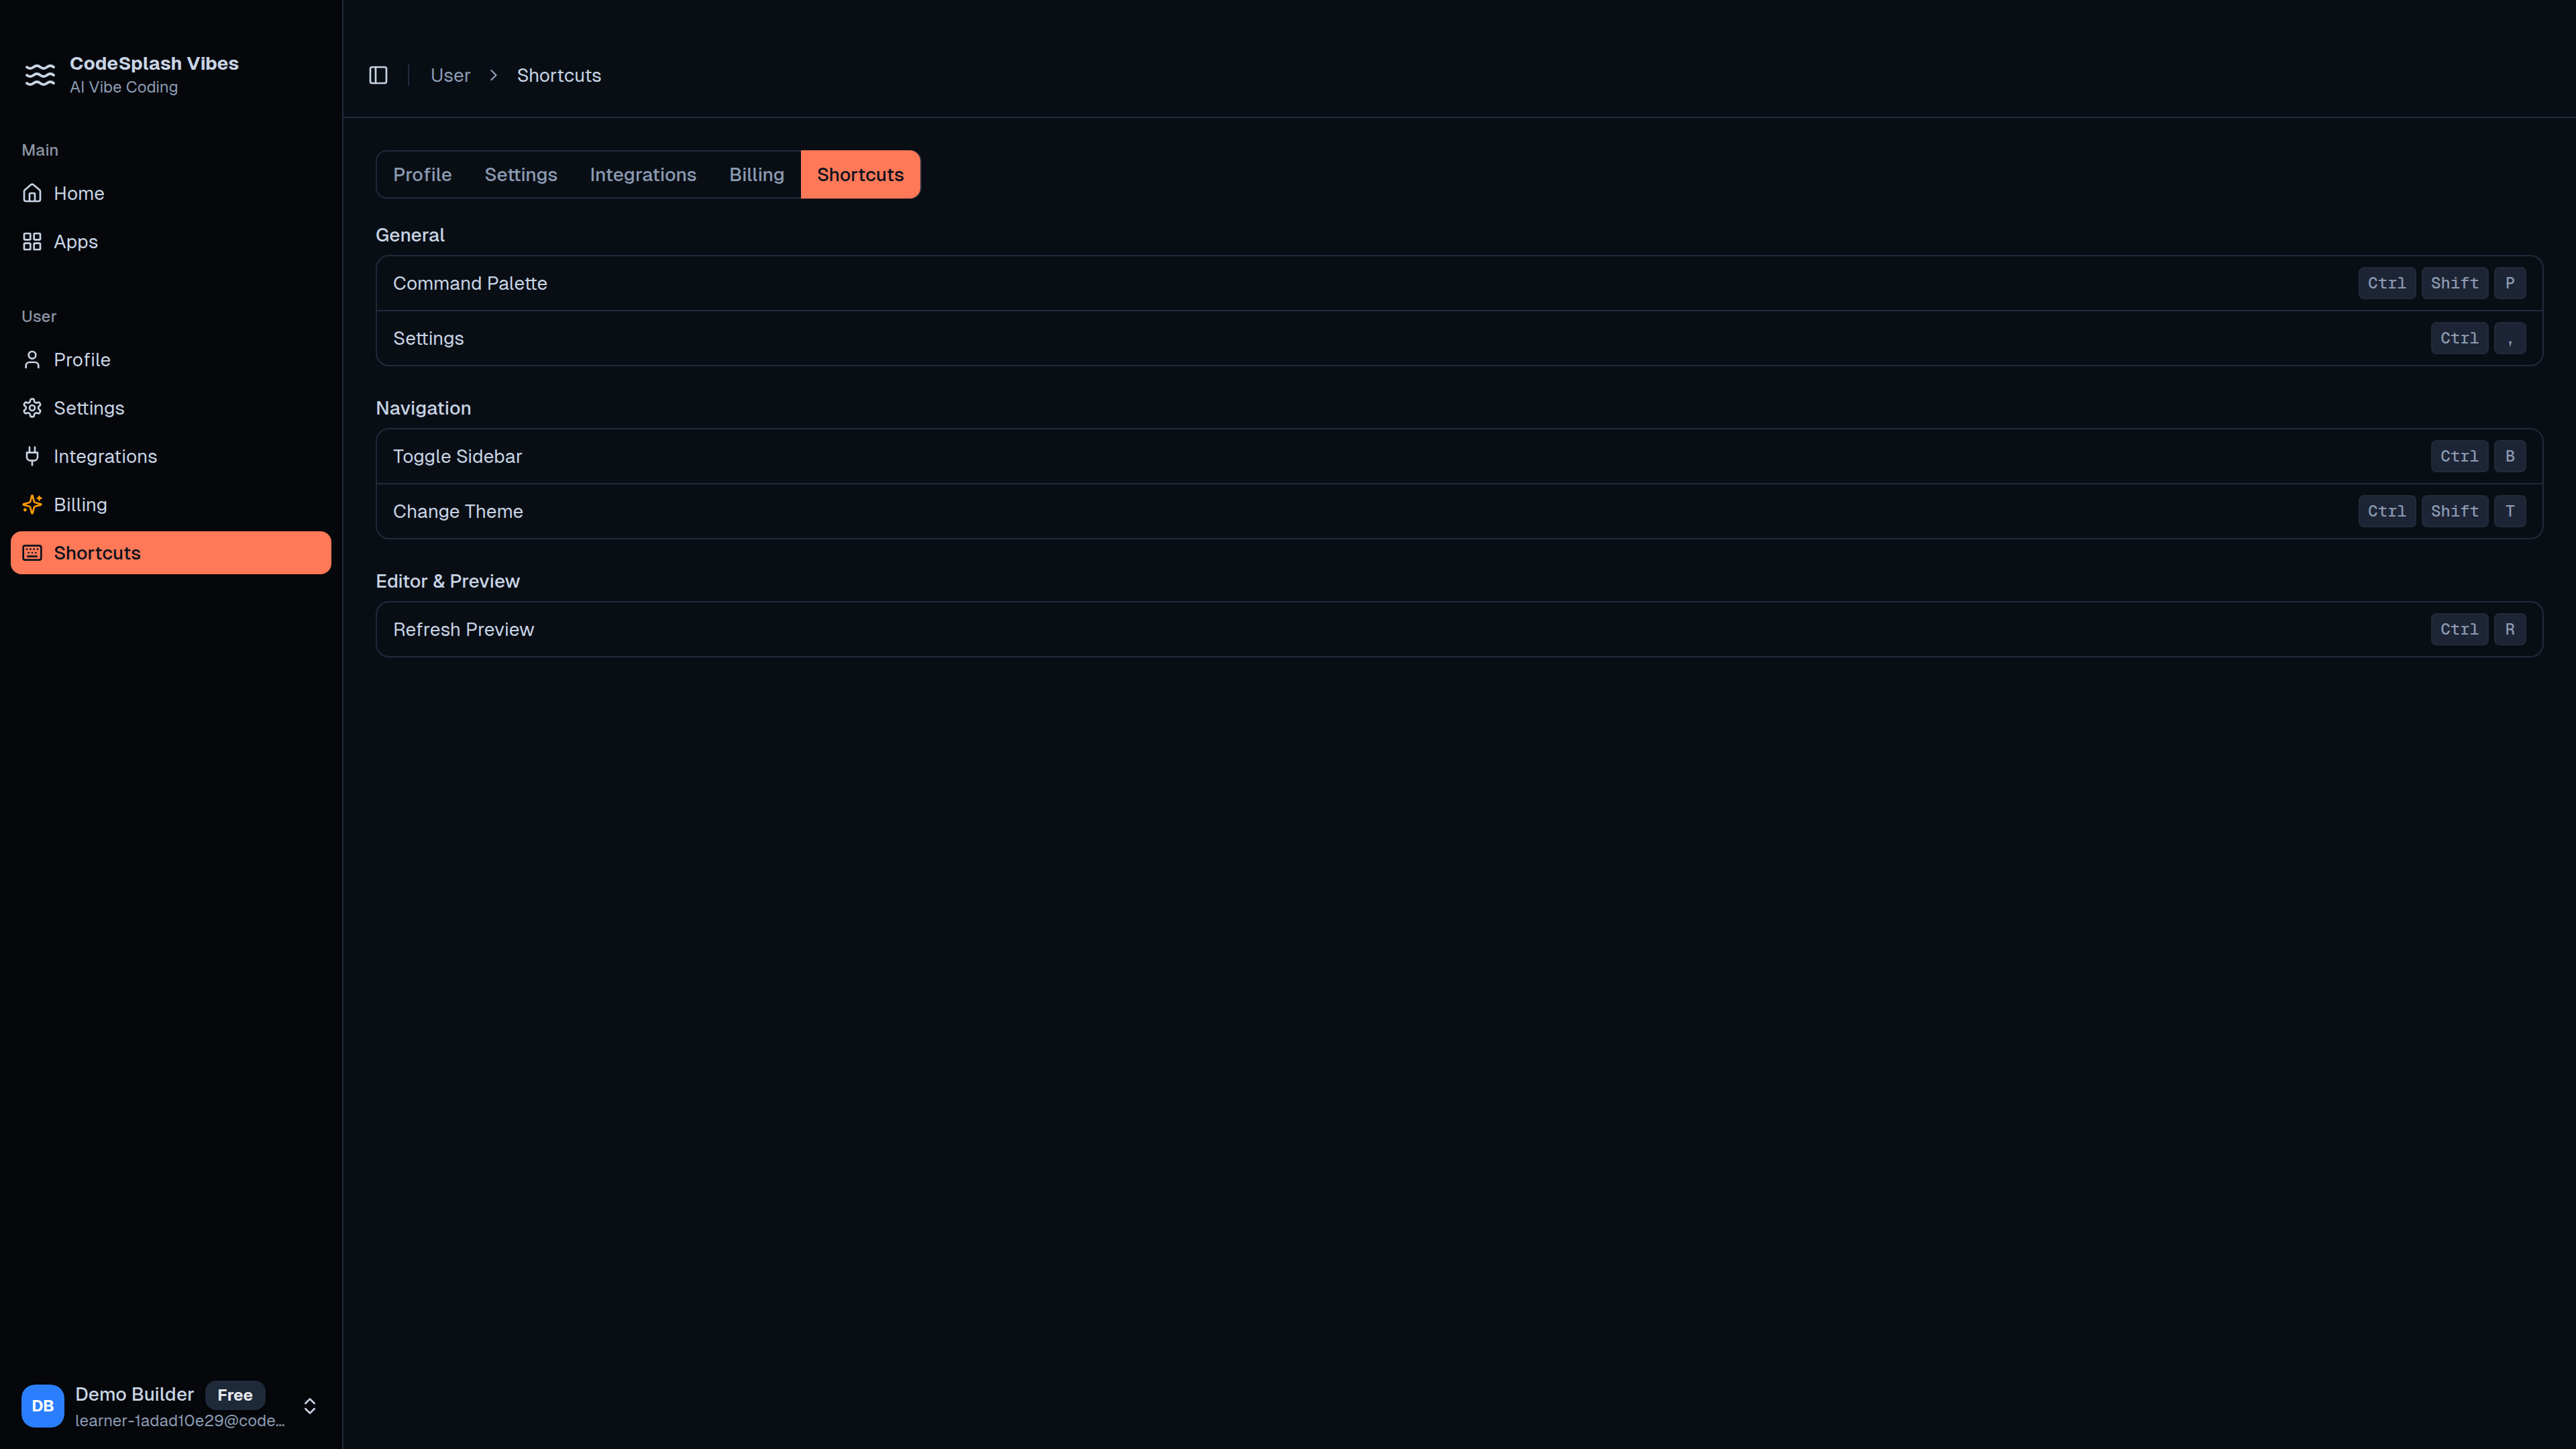Click the Refresh Preview shortcut row label
Image resolution: width=2576 pixels, height=1449 pixels.
463,629
